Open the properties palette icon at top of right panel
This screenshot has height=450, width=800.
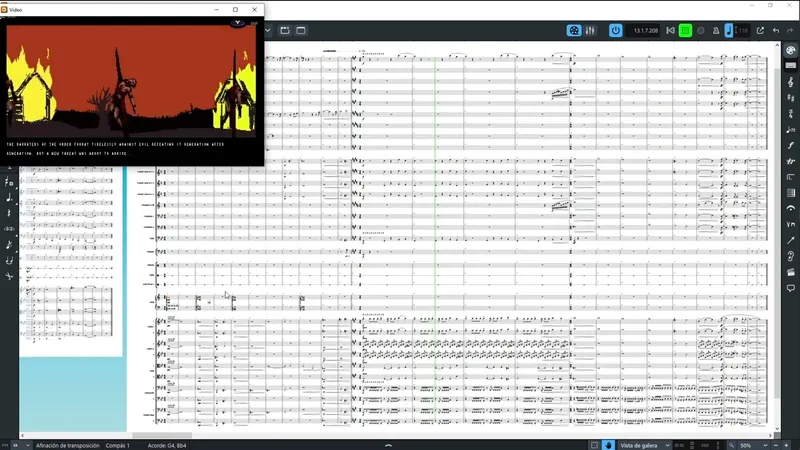[790, 50]
